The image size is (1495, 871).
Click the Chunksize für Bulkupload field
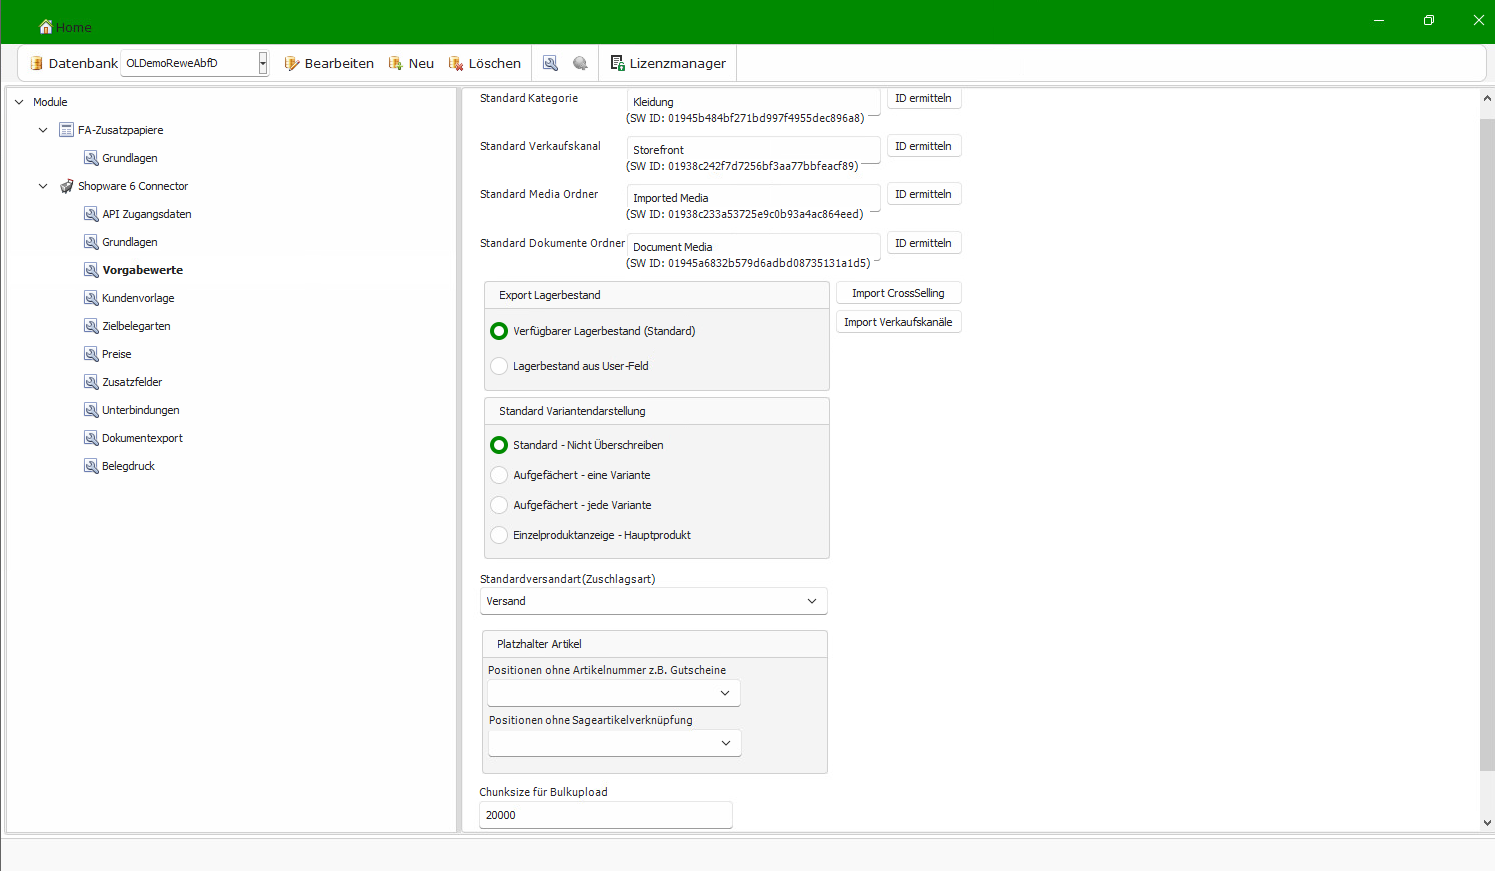pos(606,815)
